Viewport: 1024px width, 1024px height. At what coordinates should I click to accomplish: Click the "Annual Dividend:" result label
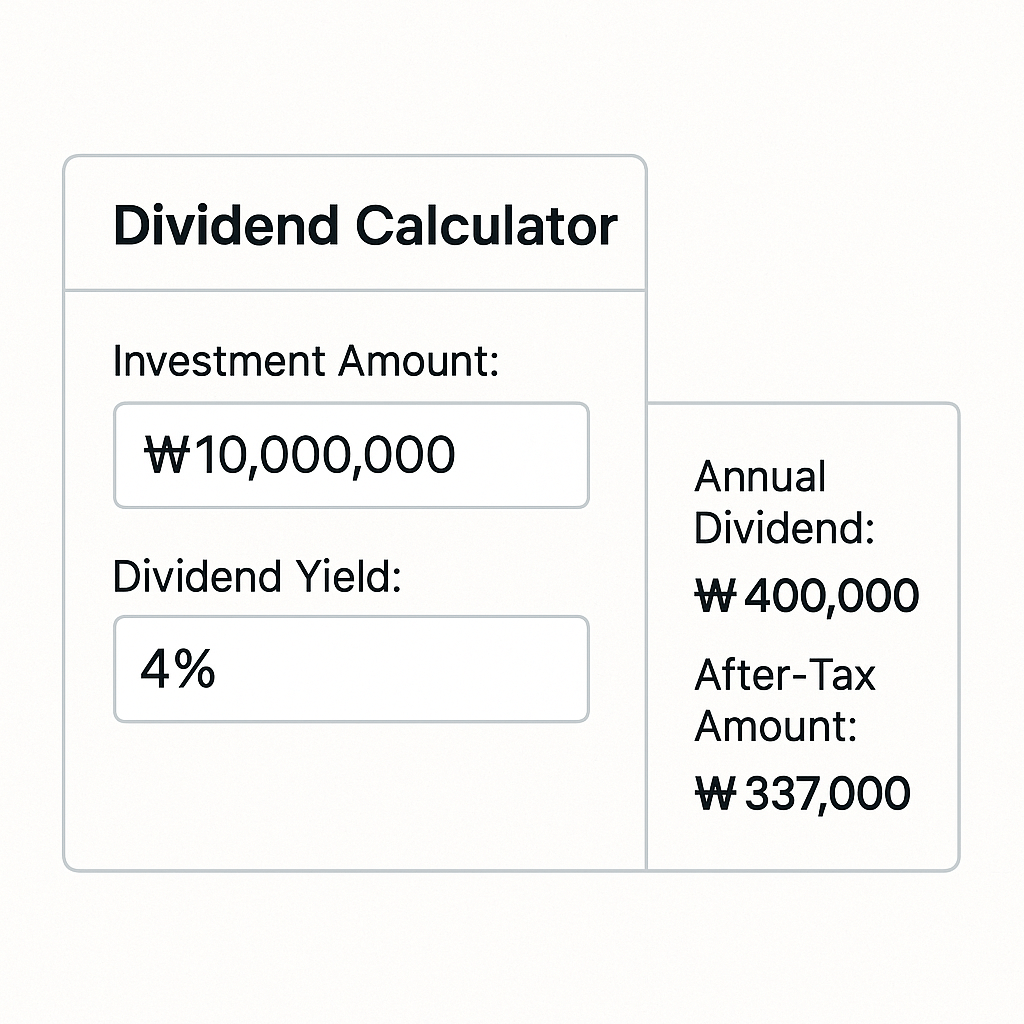784,503
